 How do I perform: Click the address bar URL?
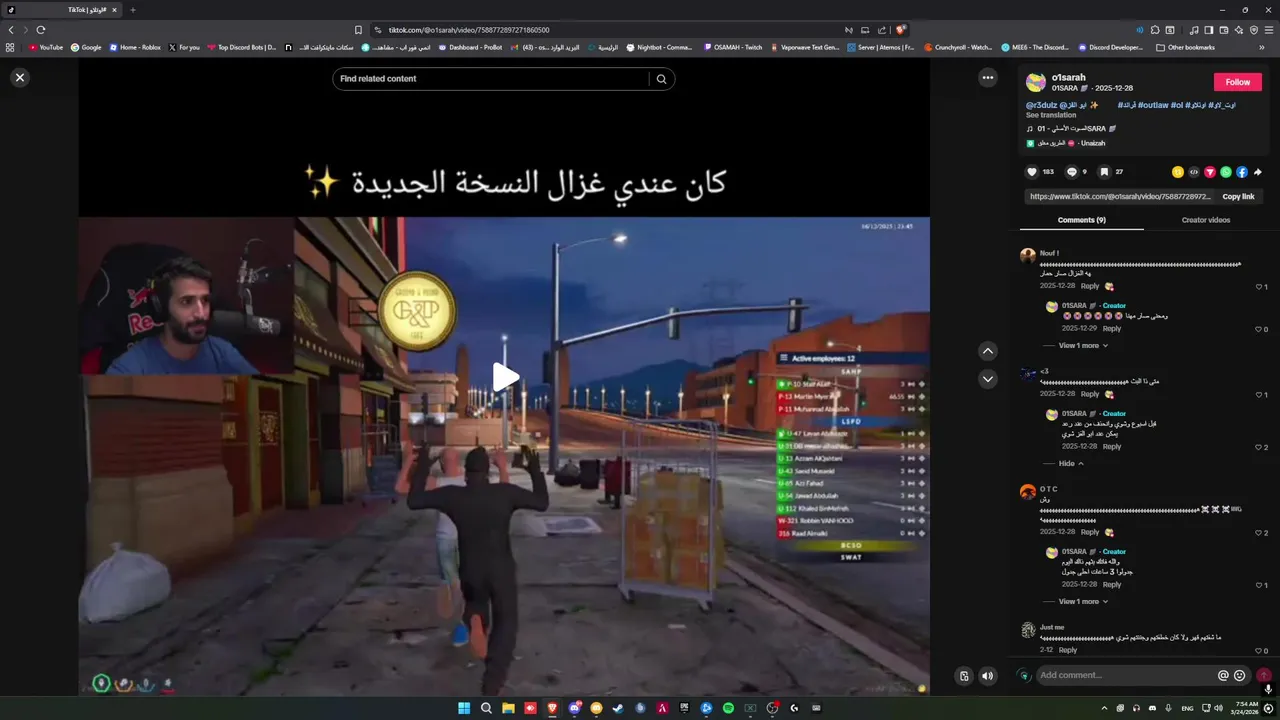(469, 30)
